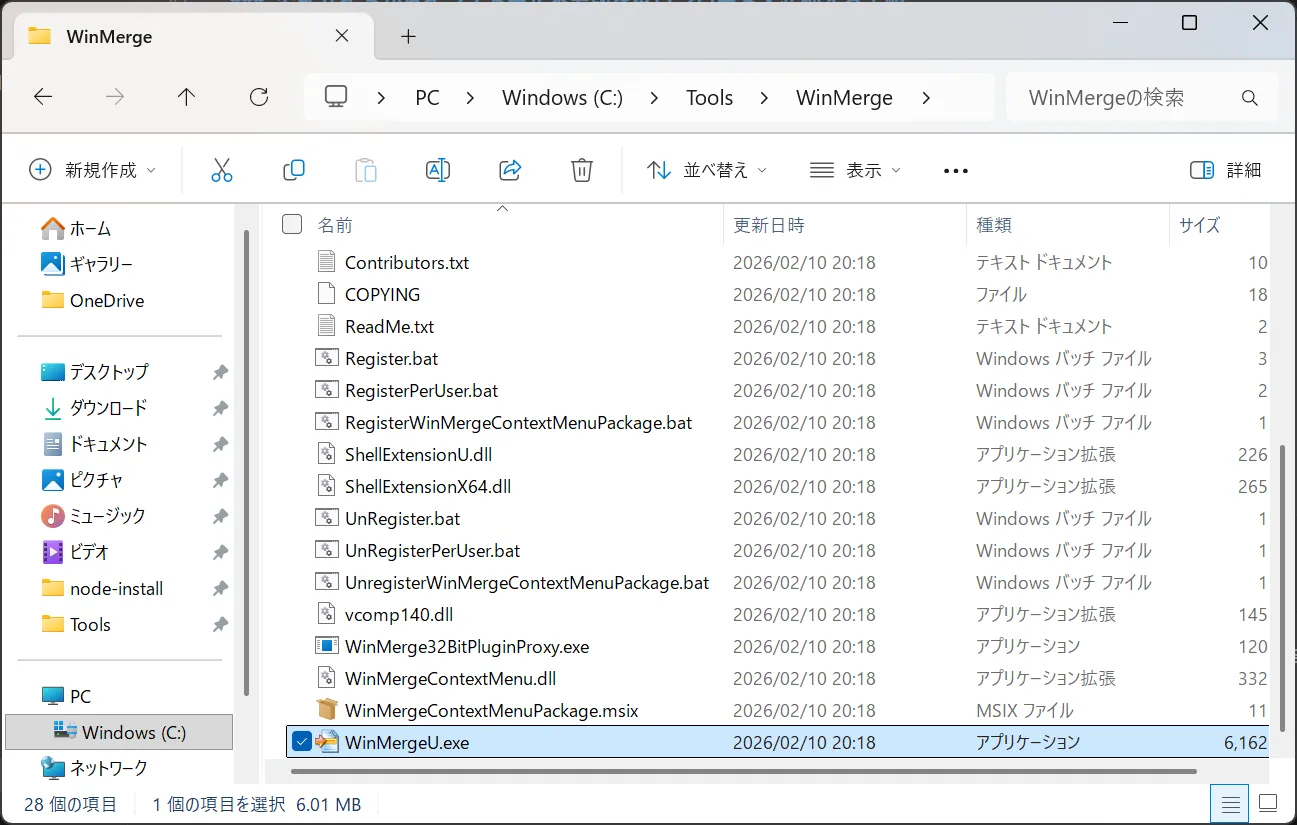
Task: Click the Rename icon in toolbar
Action: 438,170
